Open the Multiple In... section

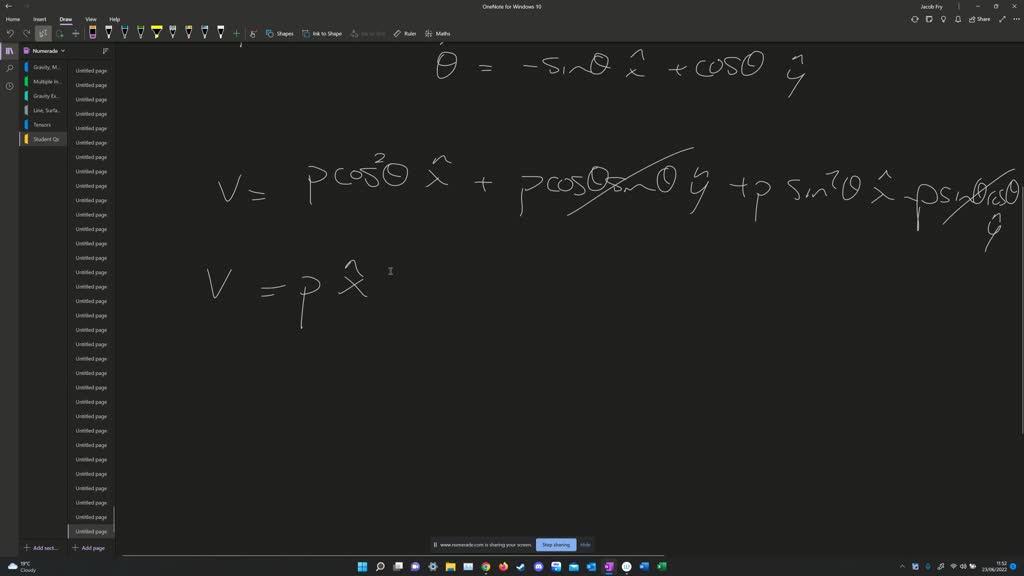pyautogui.click(x=45, y=82)
